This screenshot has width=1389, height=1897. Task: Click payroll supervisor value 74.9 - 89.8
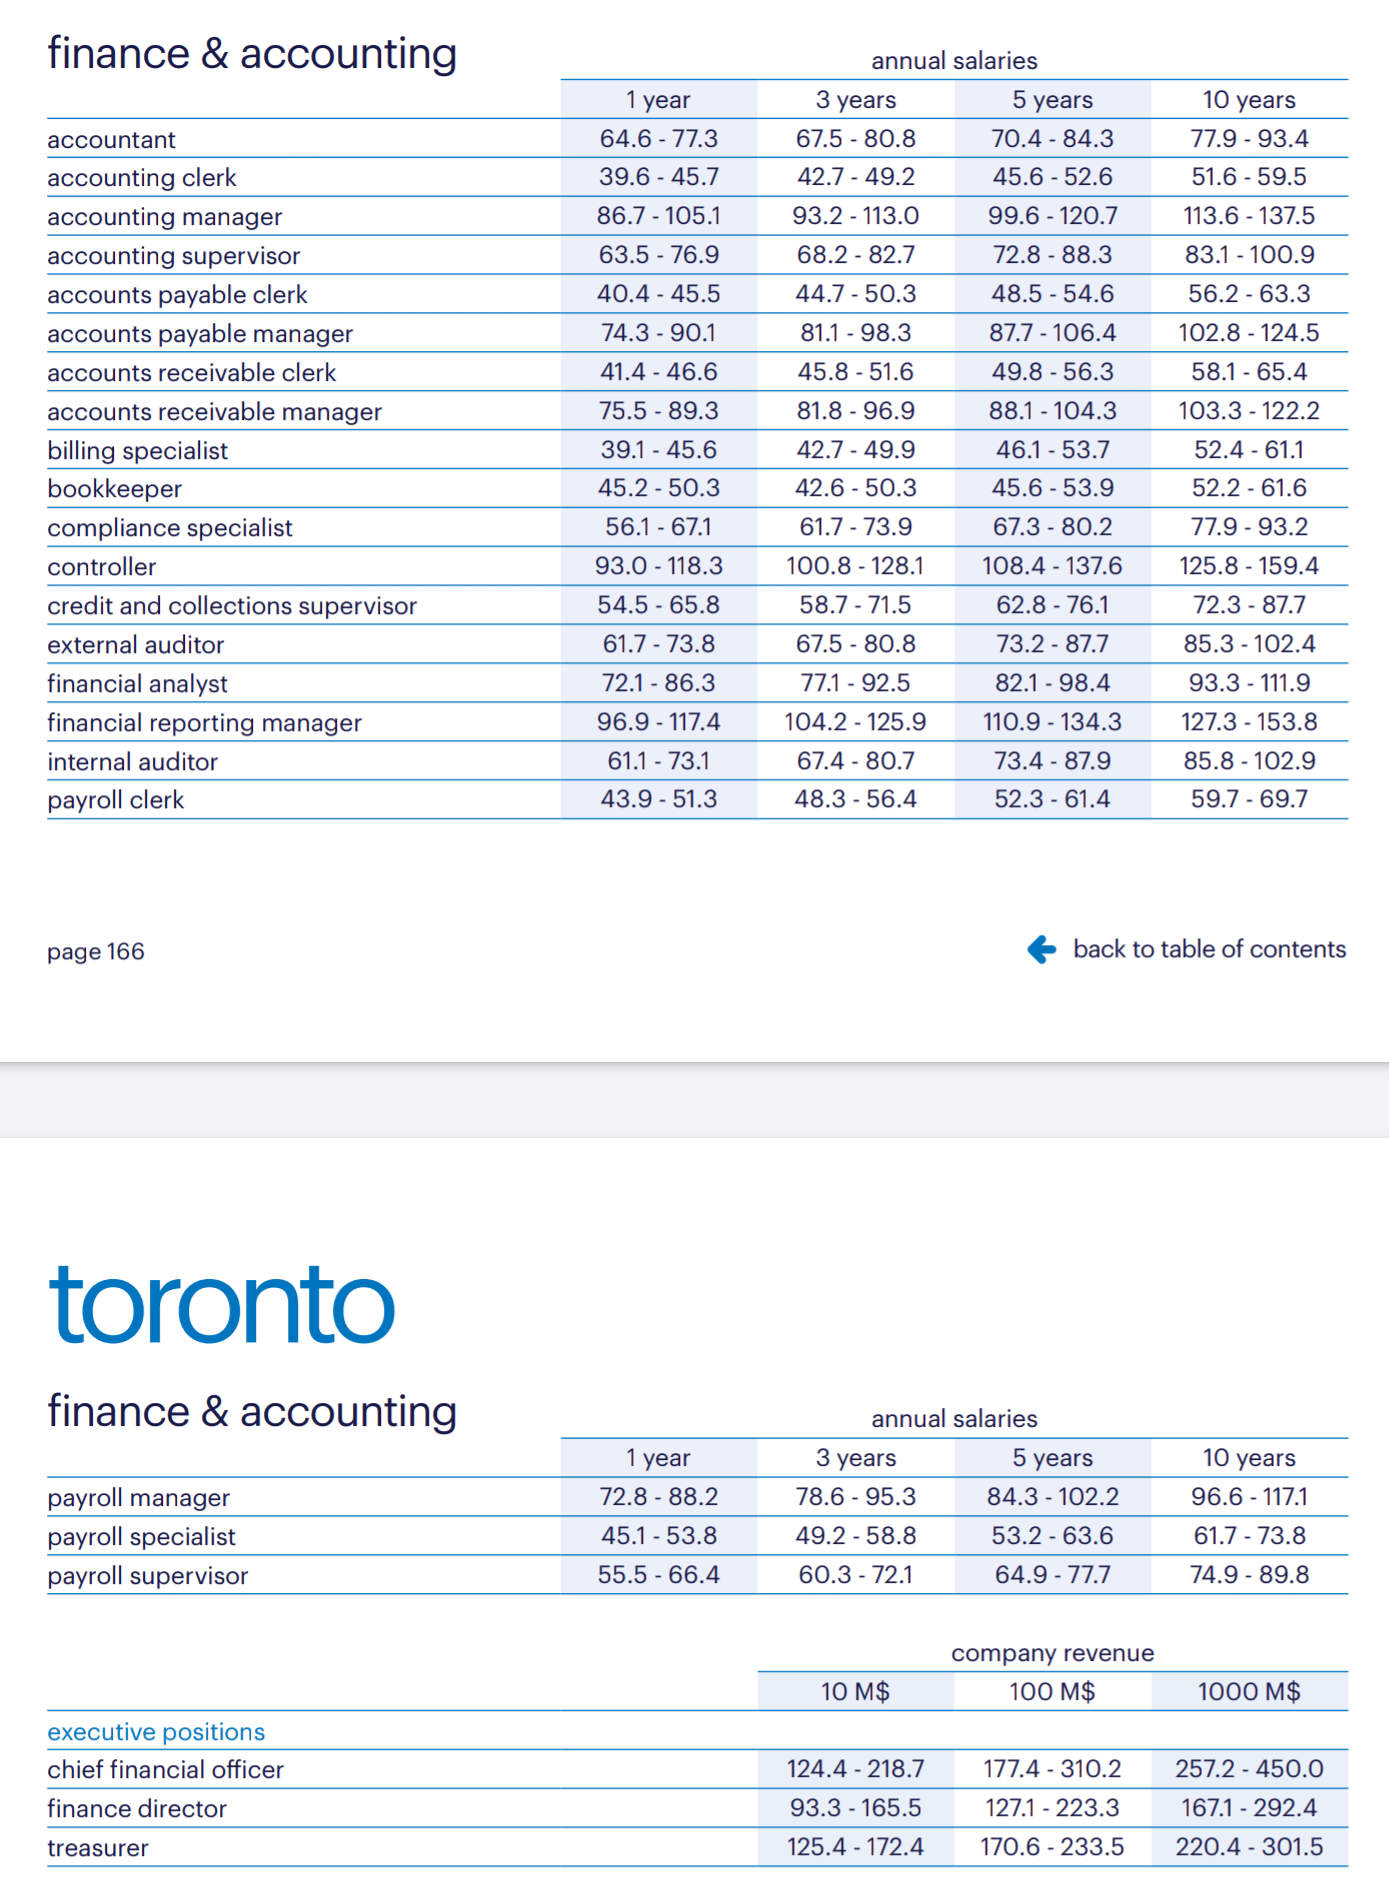(x=1249, y=1575)
